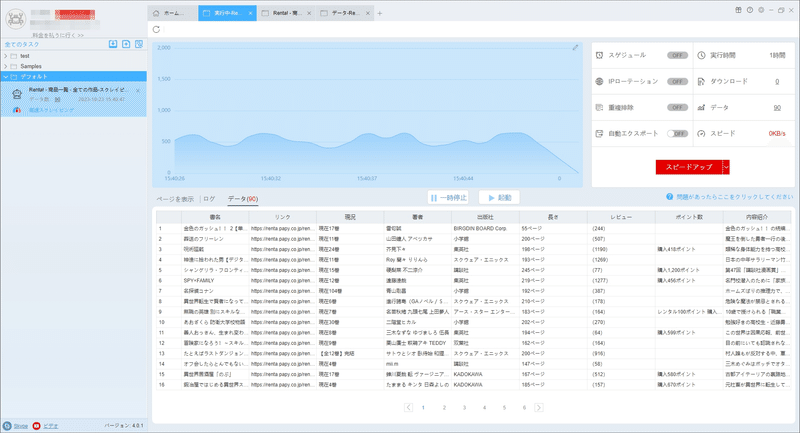Click the 書名 column header
The image size is (800, 433).
(215, 217)
